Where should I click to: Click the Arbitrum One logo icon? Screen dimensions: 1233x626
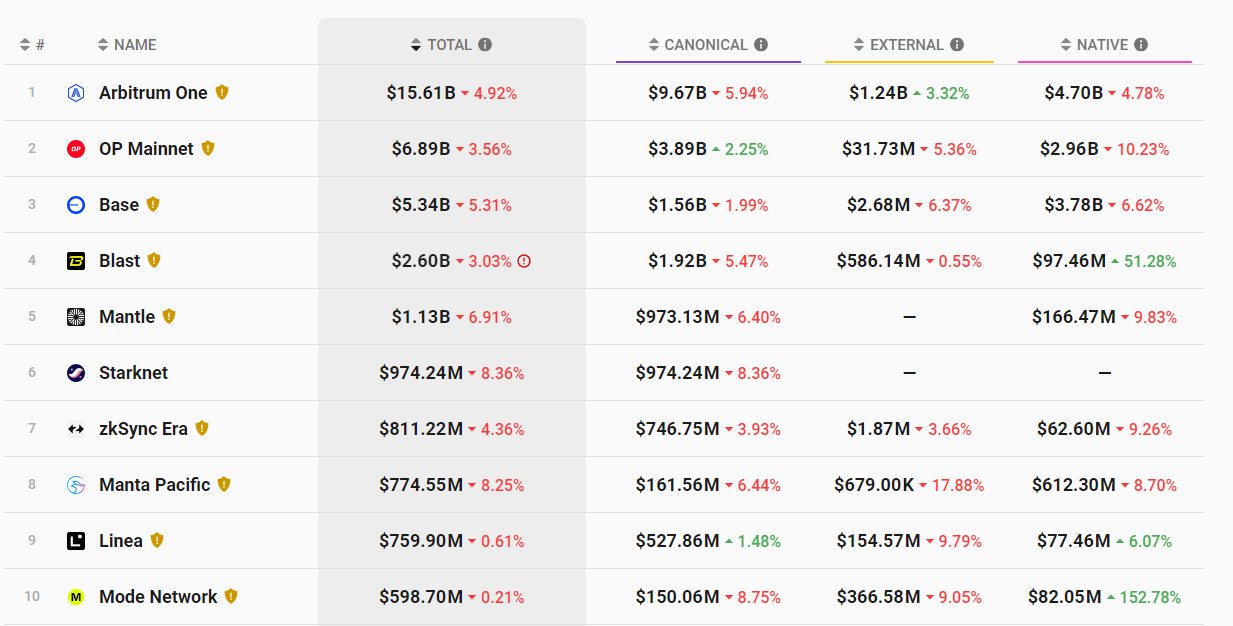(x=76, y=93)
